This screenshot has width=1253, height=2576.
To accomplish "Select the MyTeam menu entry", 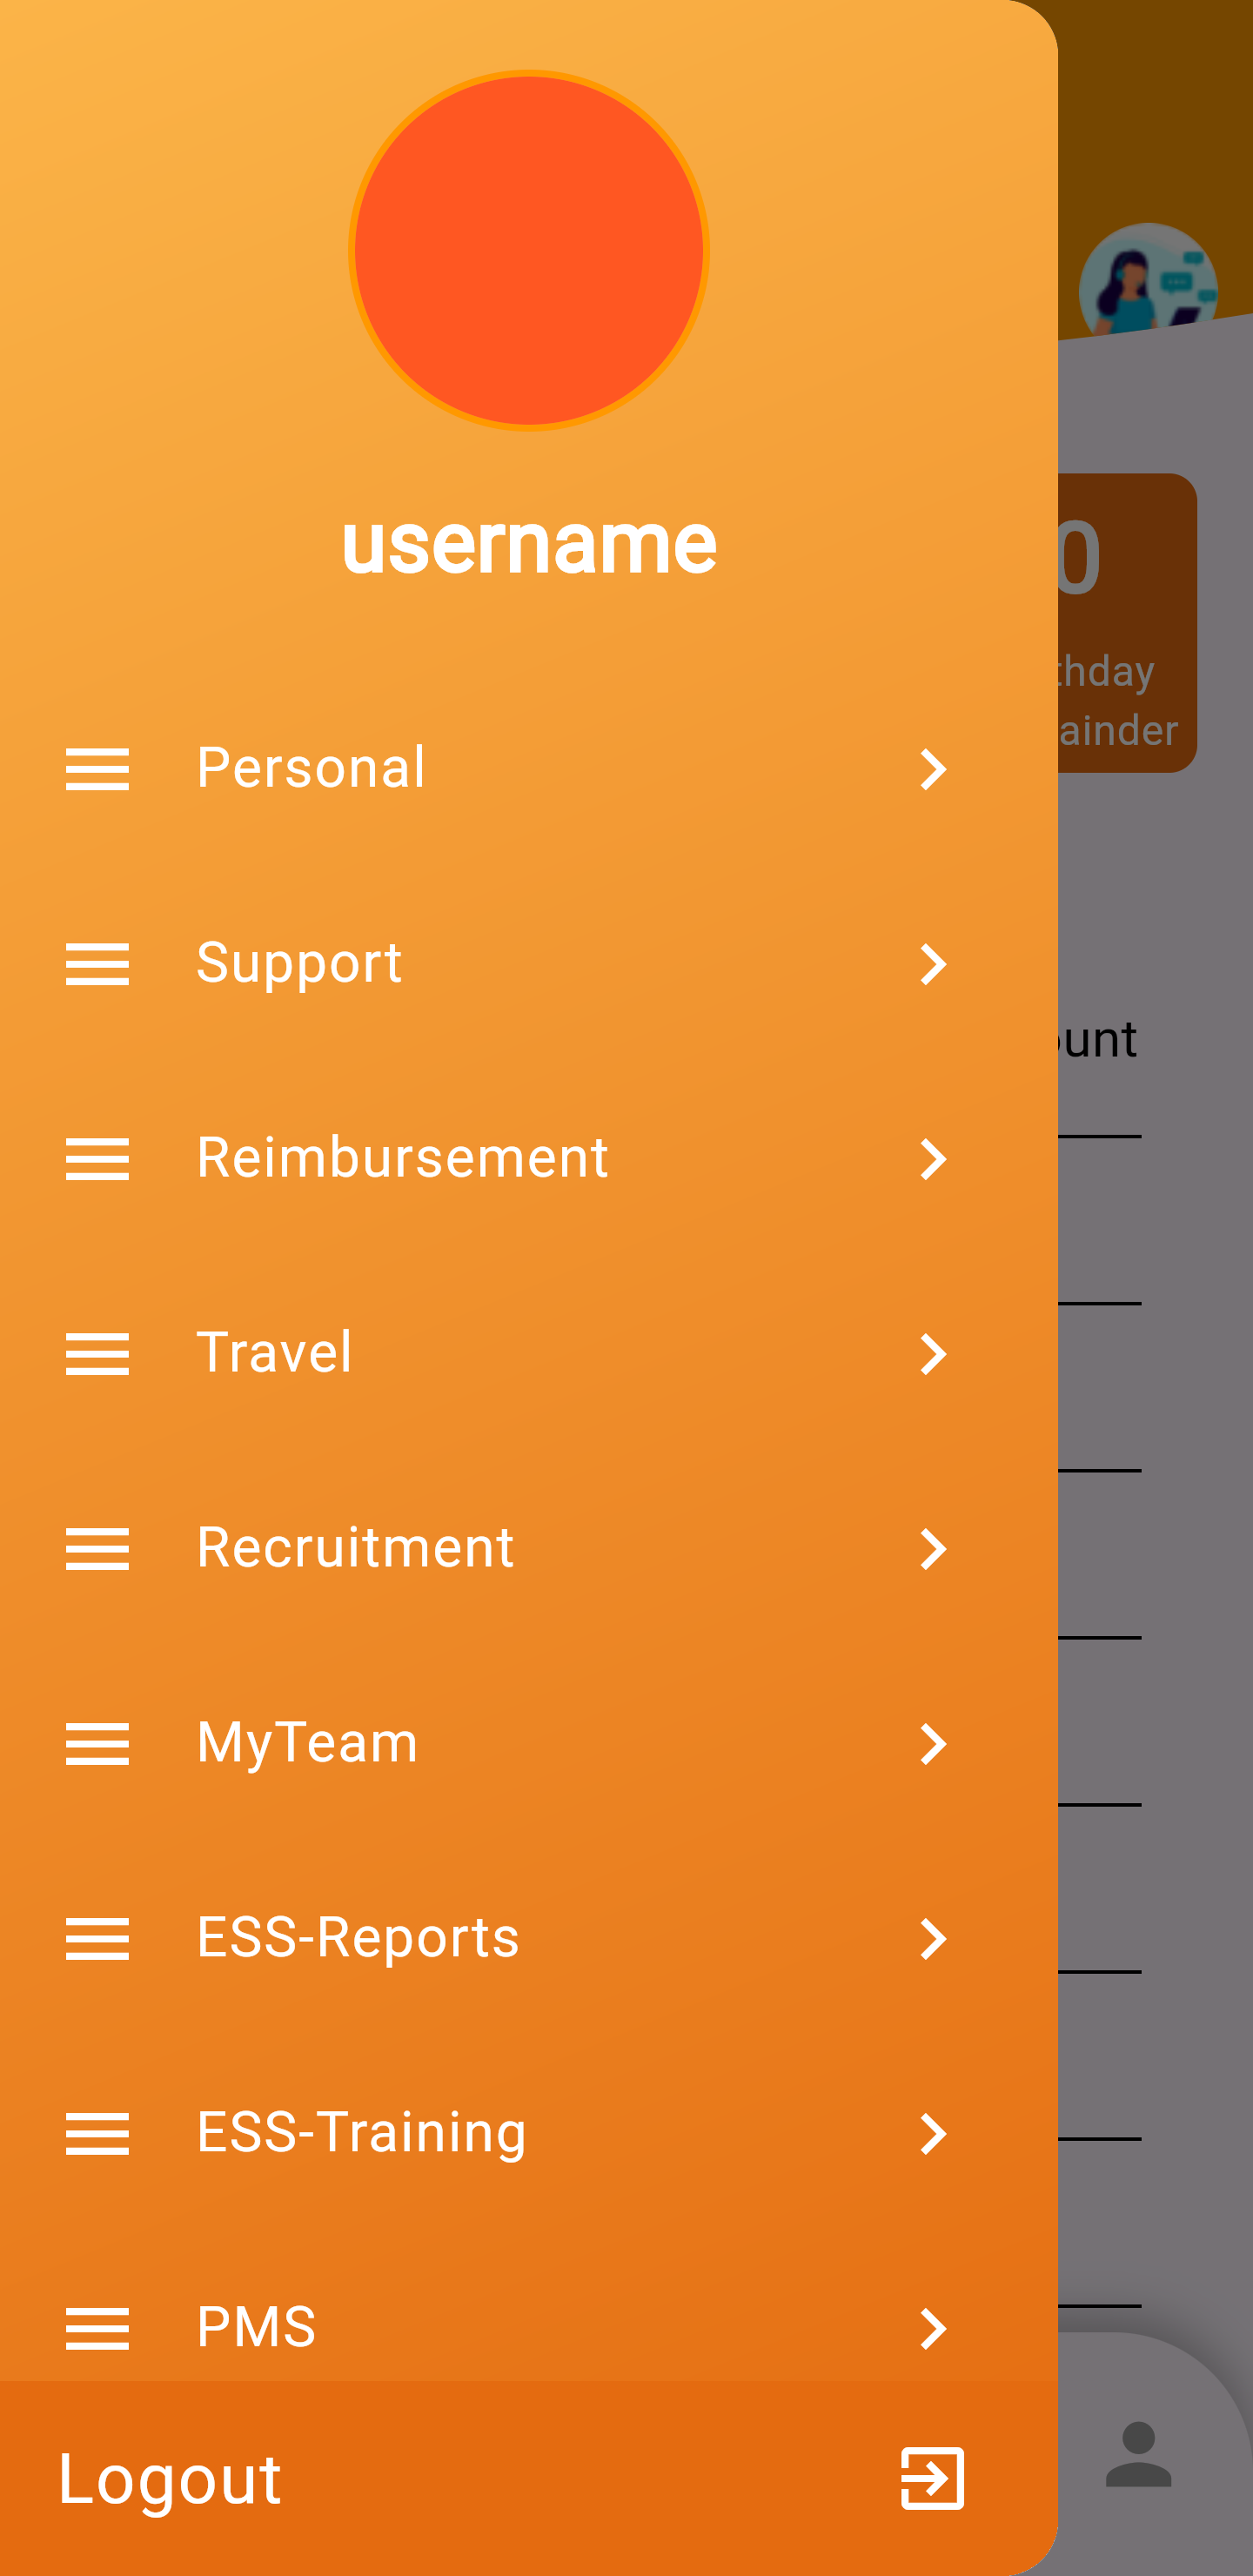I will tap(307, 1744).
